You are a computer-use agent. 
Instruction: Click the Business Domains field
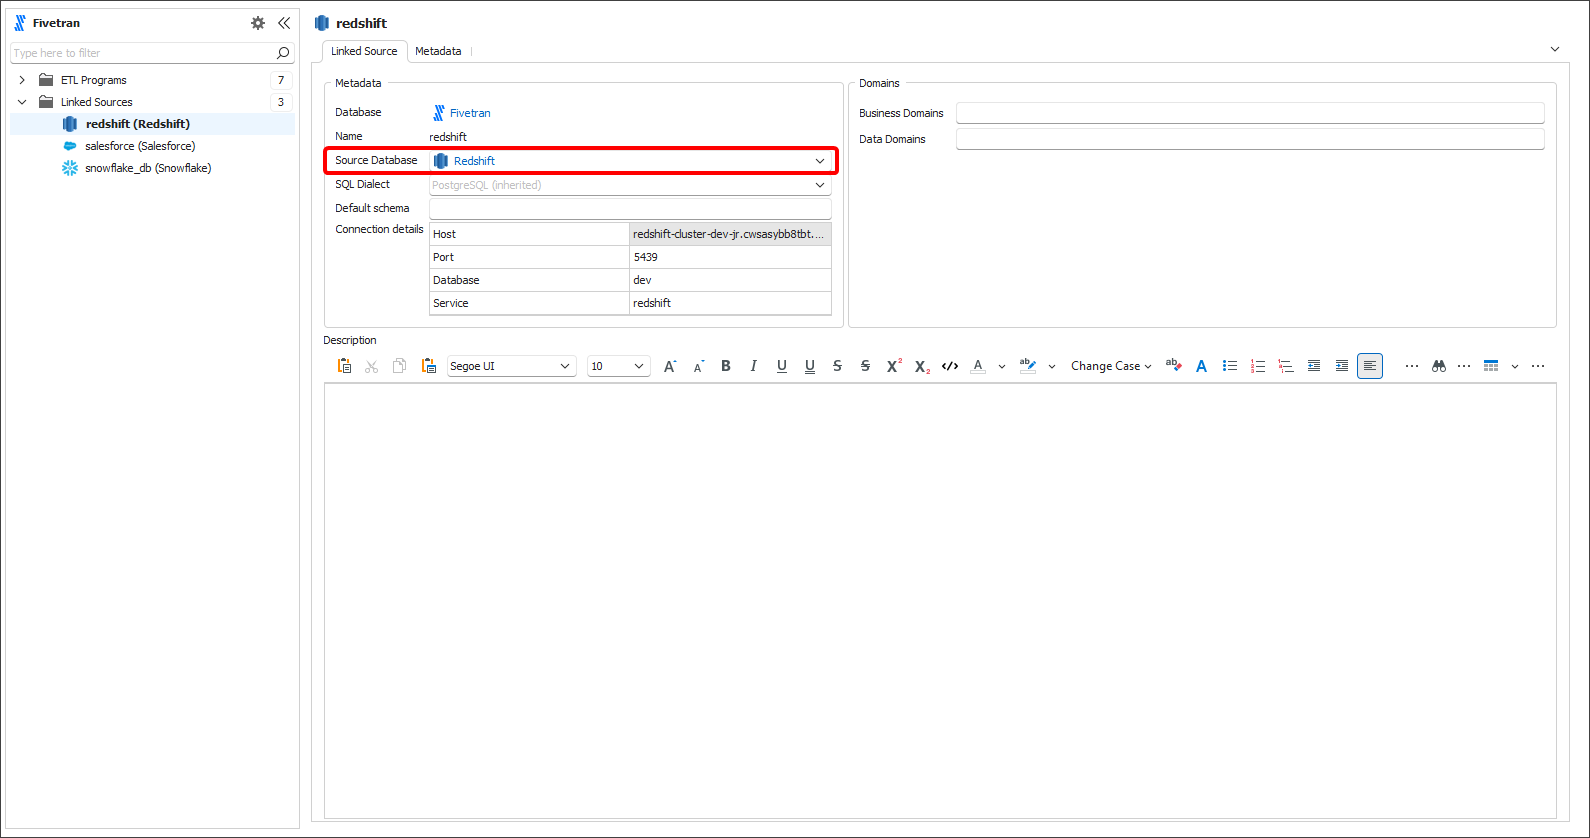(1250, 113)
